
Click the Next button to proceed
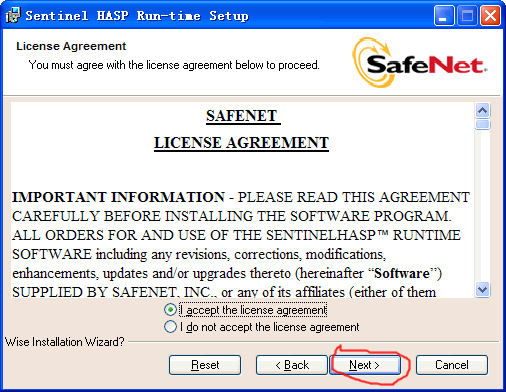click(x=365, y=365)
